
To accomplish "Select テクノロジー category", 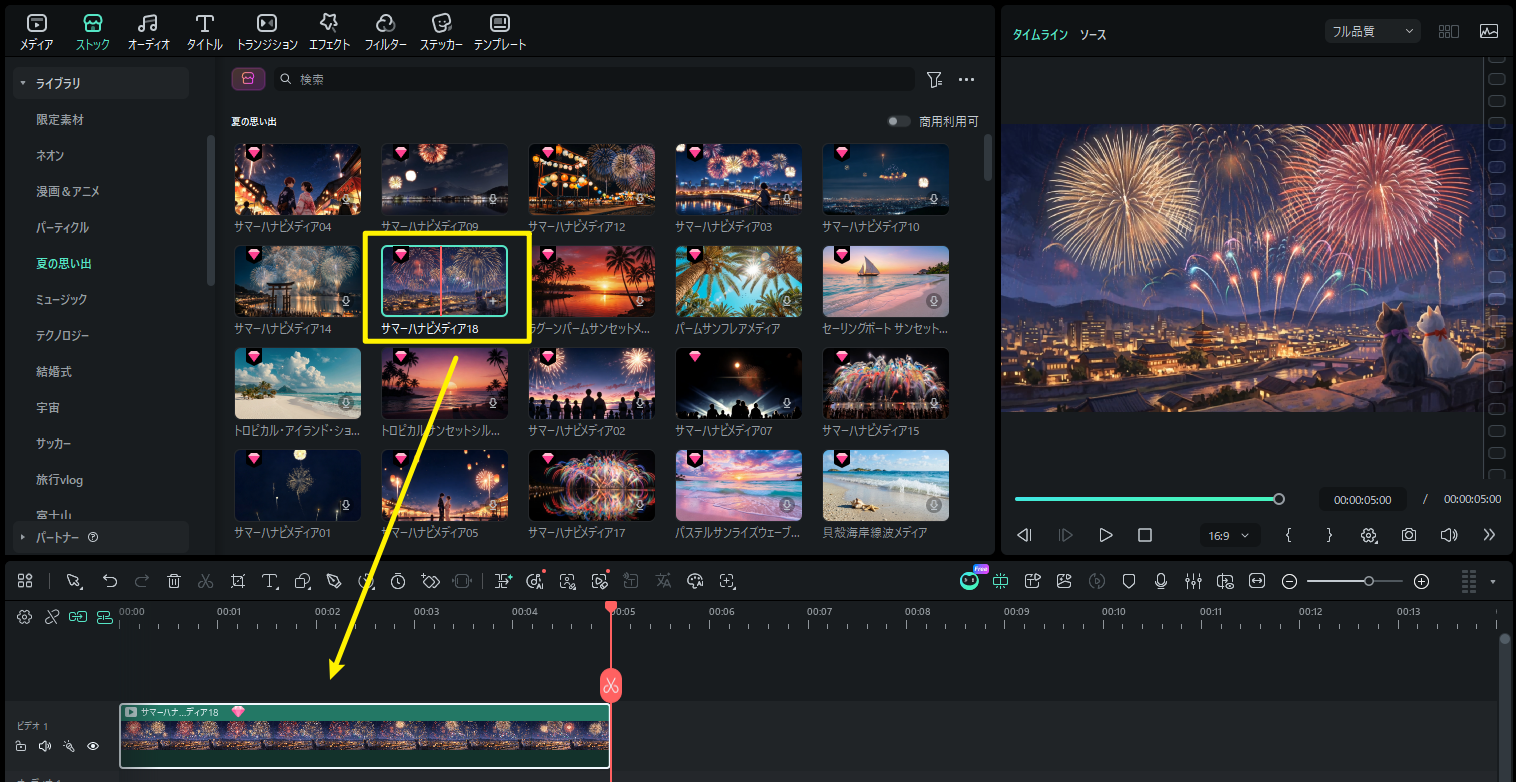I will click(x=62, y=336).
